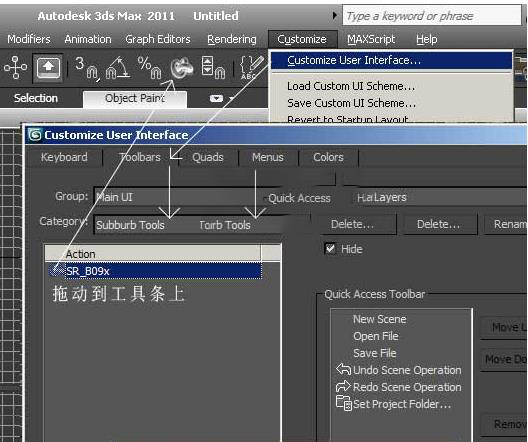528x442 pixels.
Task: Open the MAXScript menu
Action: [x=371, y=39]
